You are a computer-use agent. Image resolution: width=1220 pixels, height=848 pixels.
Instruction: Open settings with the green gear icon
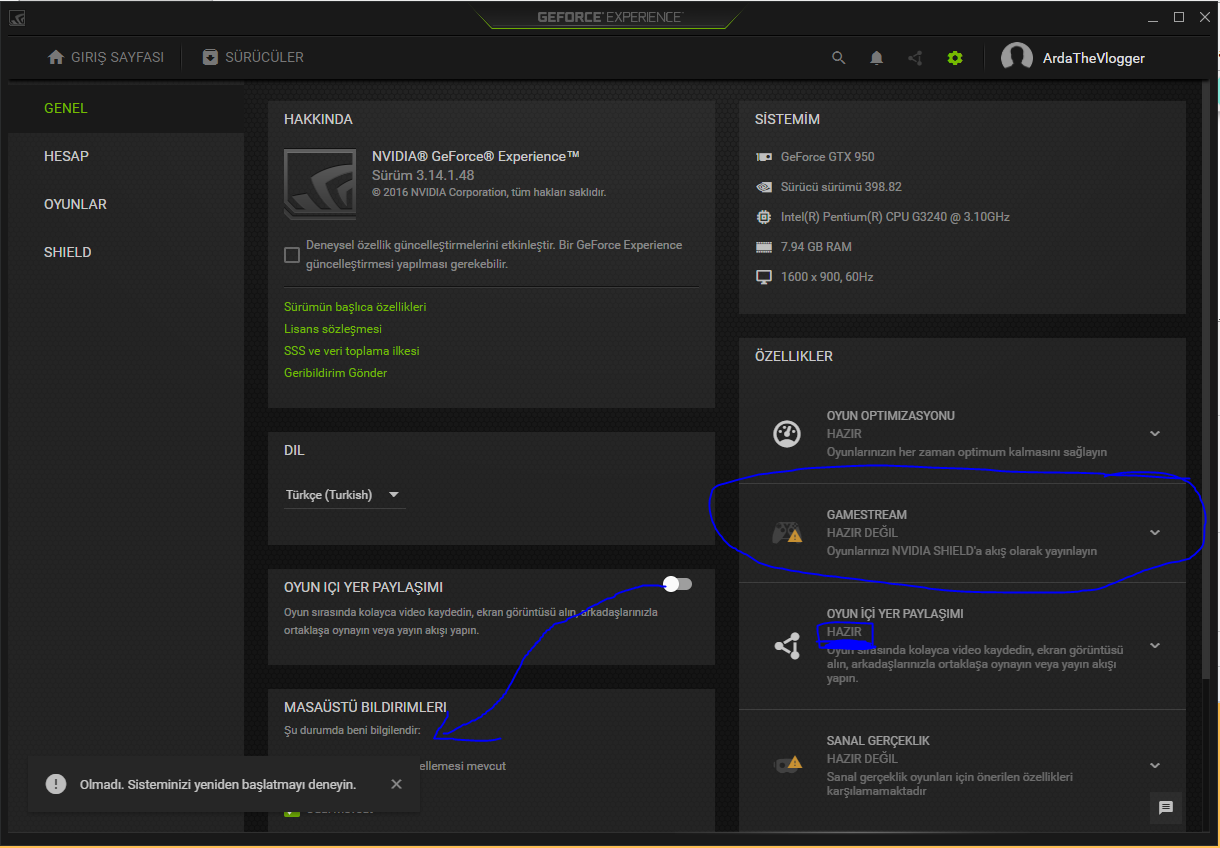pyautogui.click(x=955, y=58)
